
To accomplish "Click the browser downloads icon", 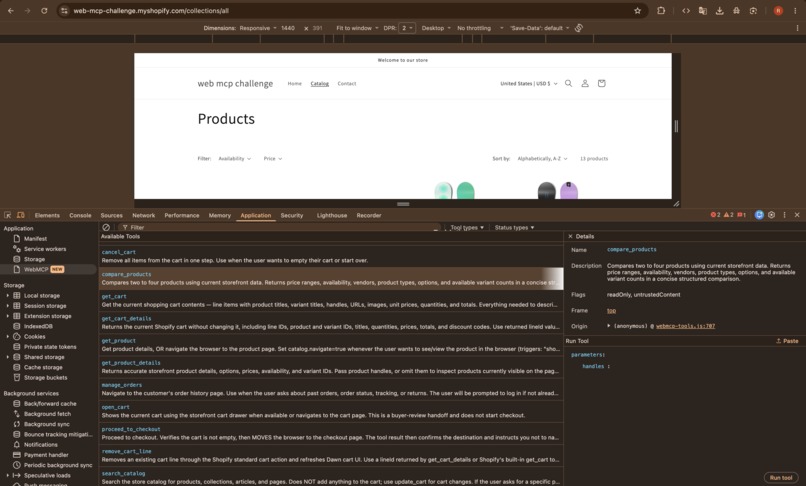I will click(x=720, y=10).
